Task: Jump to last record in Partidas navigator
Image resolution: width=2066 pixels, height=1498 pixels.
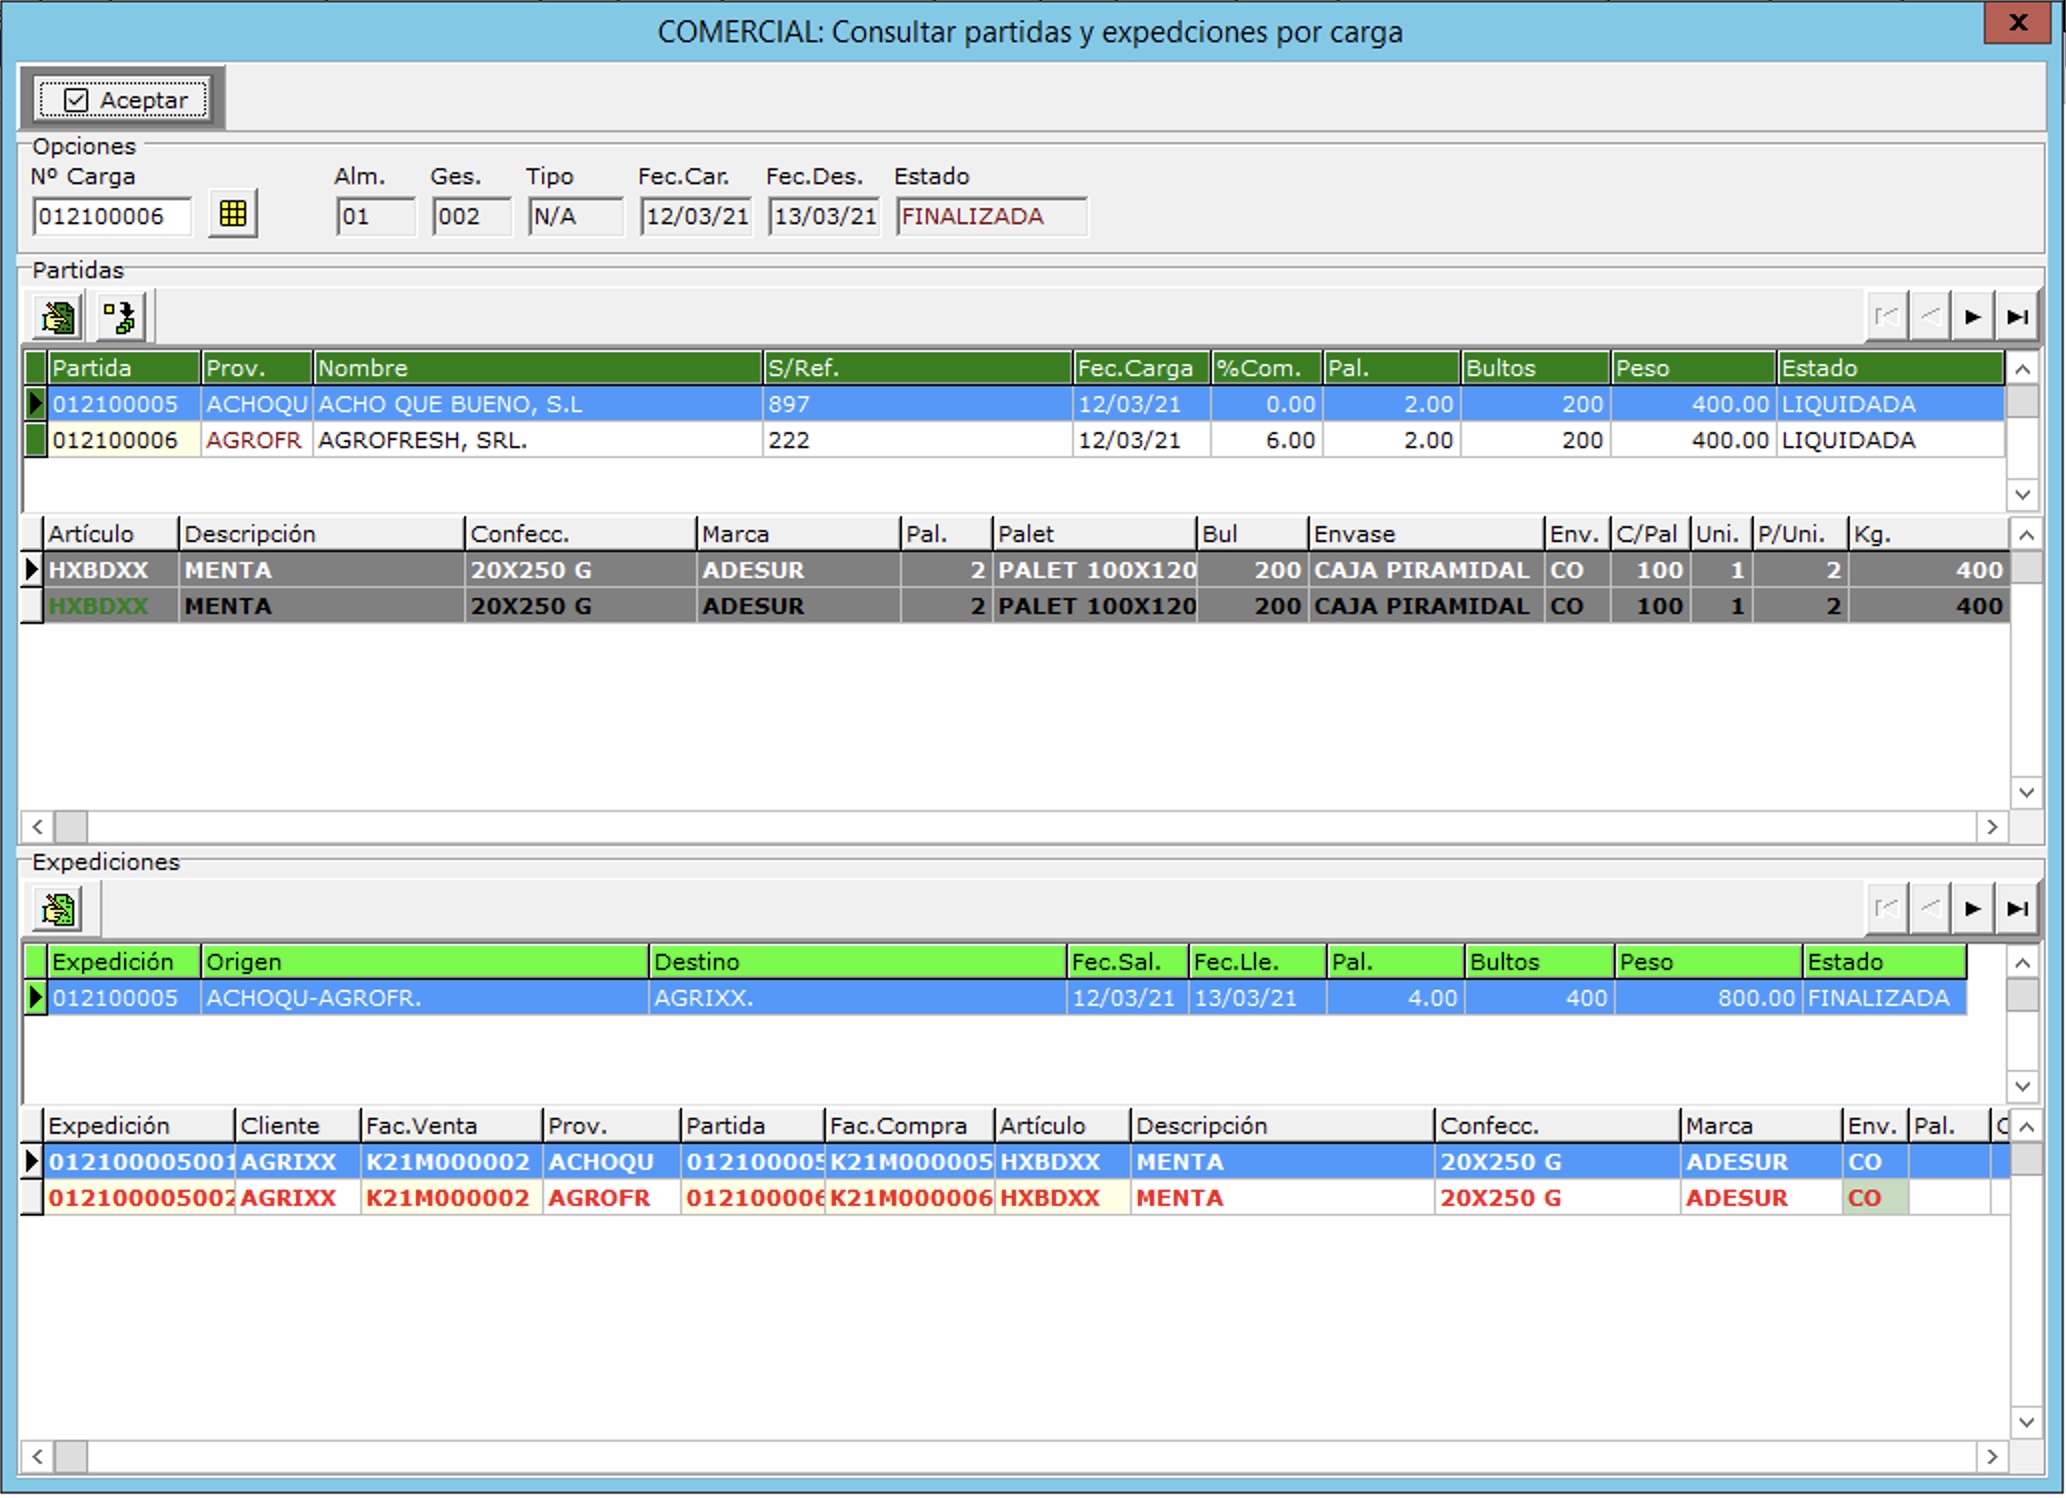Action: click(x=2017, y=318)
